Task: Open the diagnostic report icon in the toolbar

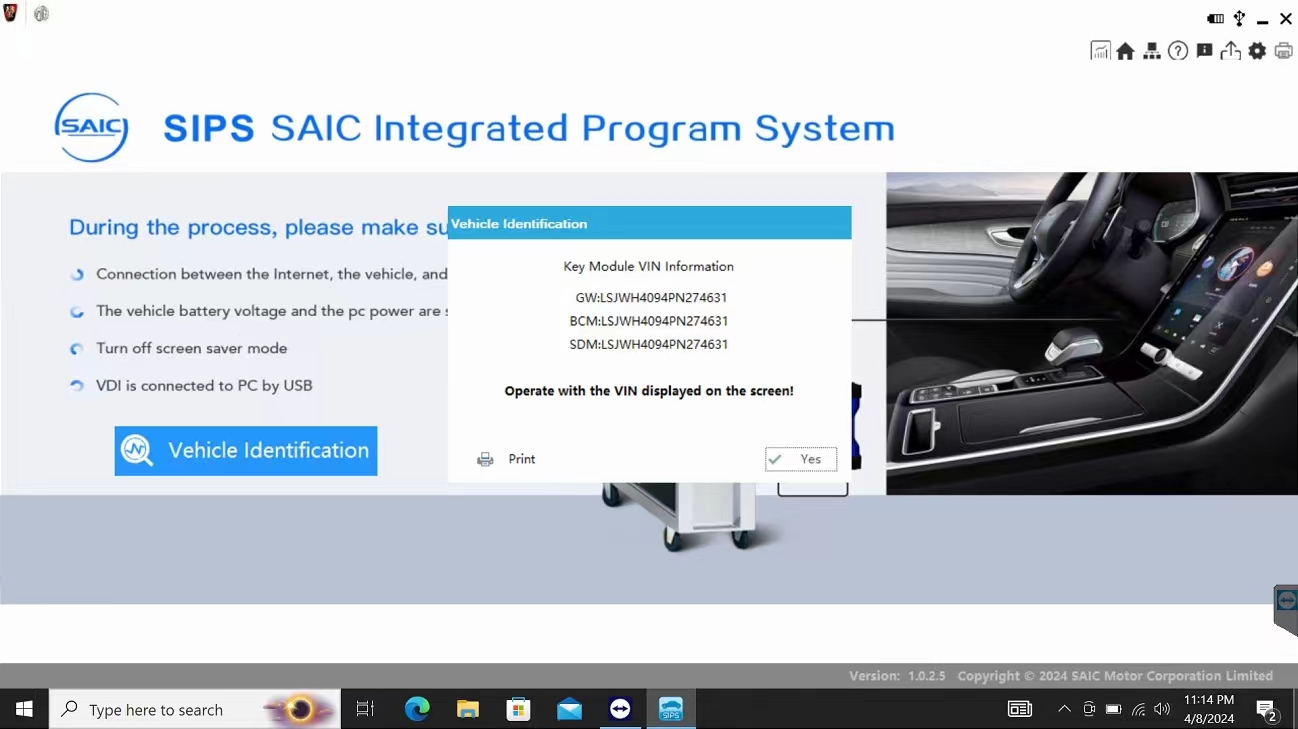Action: (1100, 50)
